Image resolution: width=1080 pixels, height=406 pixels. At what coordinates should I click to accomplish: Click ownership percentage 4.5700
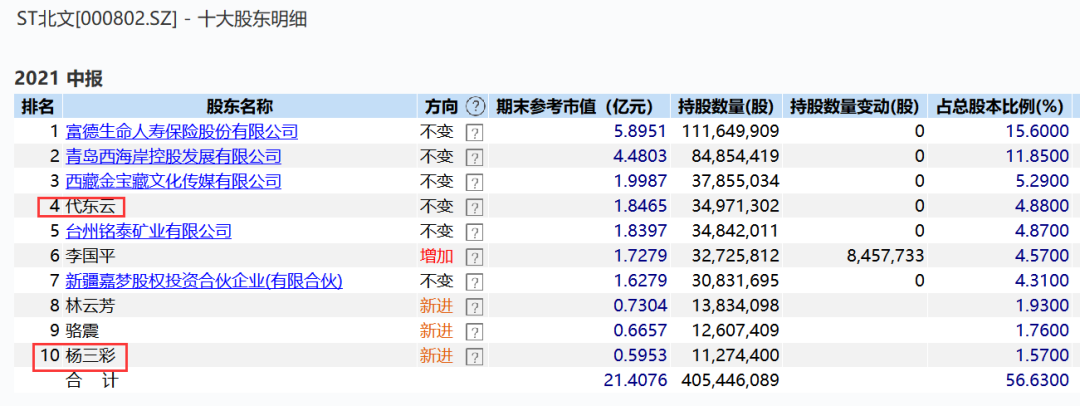[x=1041, y=256]
